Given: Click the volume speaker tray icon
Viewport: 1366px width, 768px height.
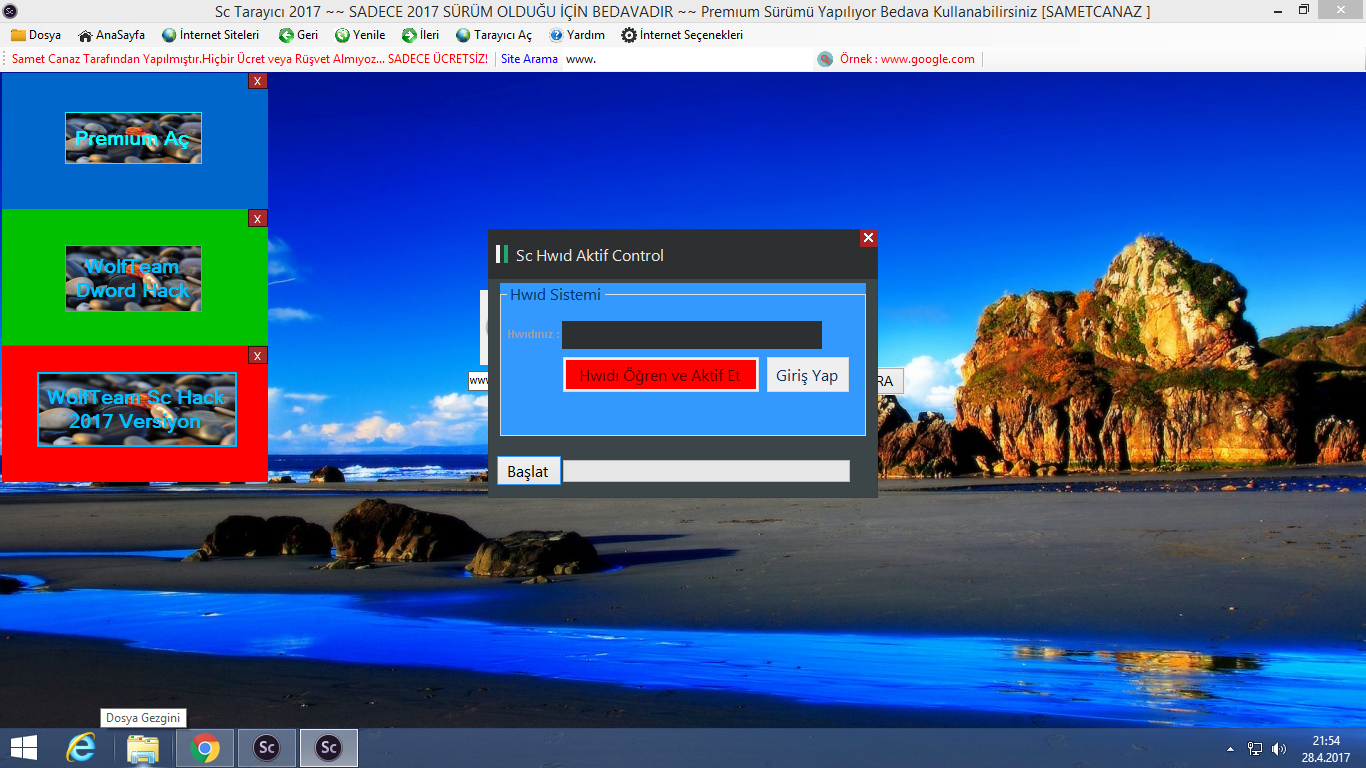Looking at the screenshot, I should coord(1279,749).
